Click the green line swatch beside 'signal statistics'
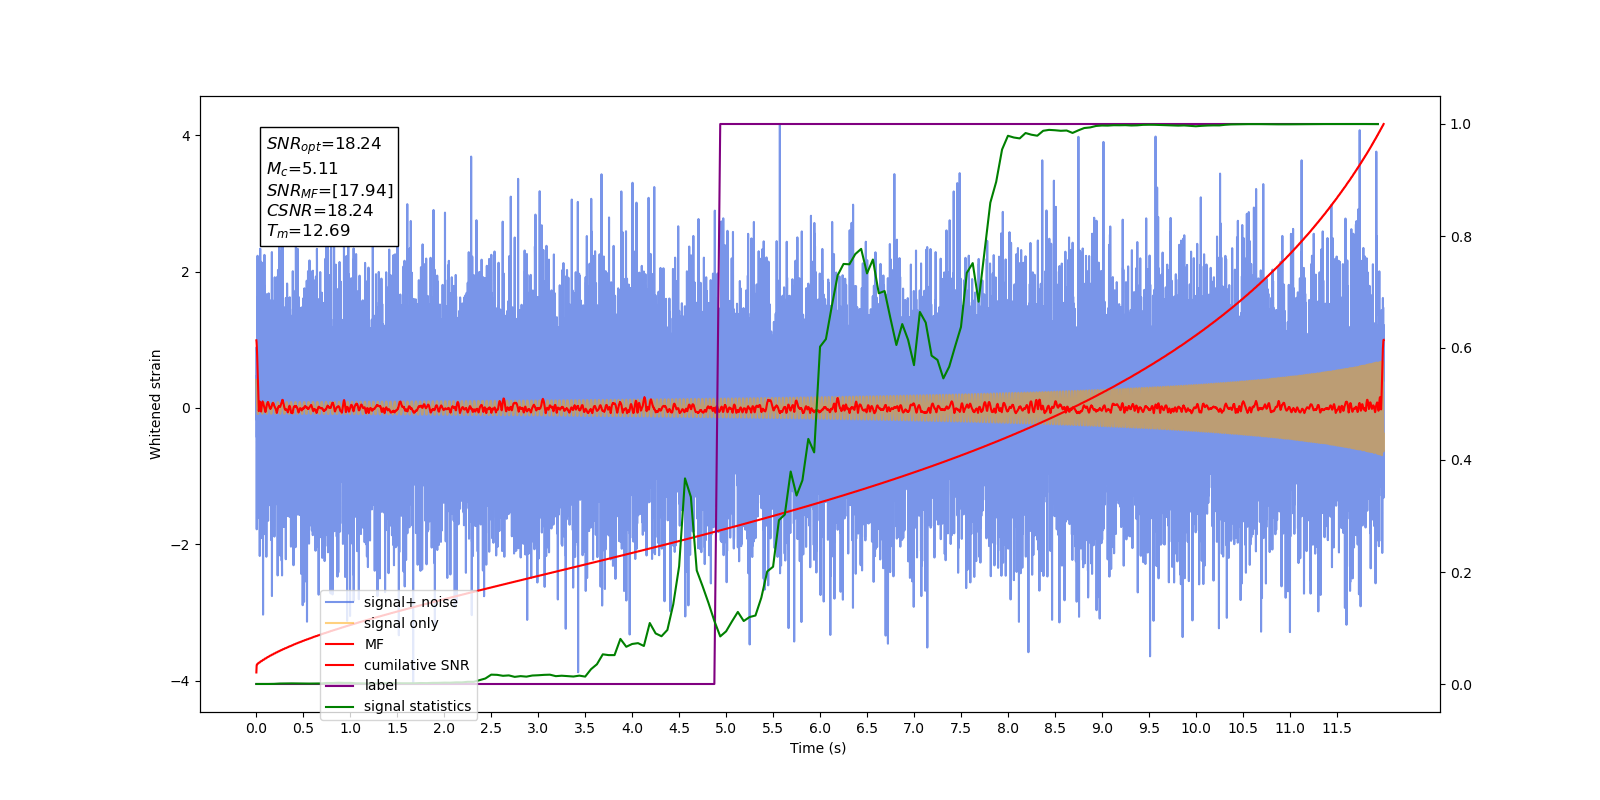This screenshot has width=1600, height=800. click(340, 706)
